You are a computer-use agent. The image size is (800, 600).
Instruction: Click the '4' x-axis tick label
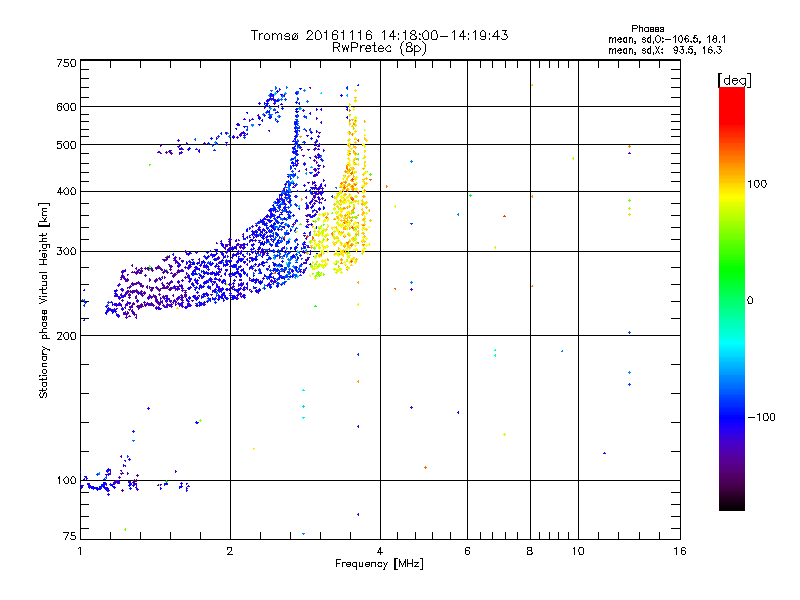coord(380,551)
